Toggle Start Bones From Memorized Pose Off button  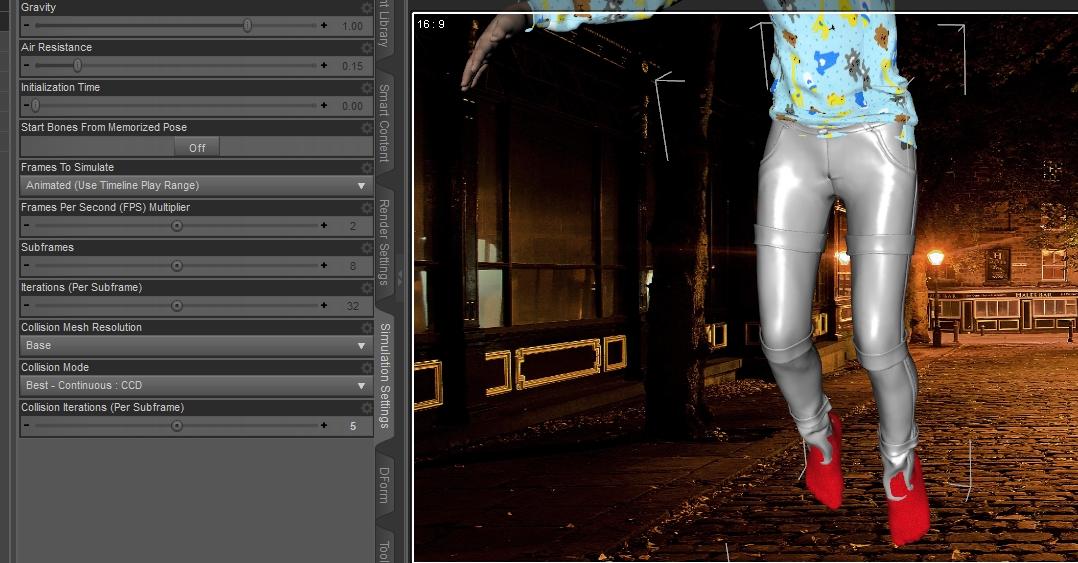click(x=197, y=147)
